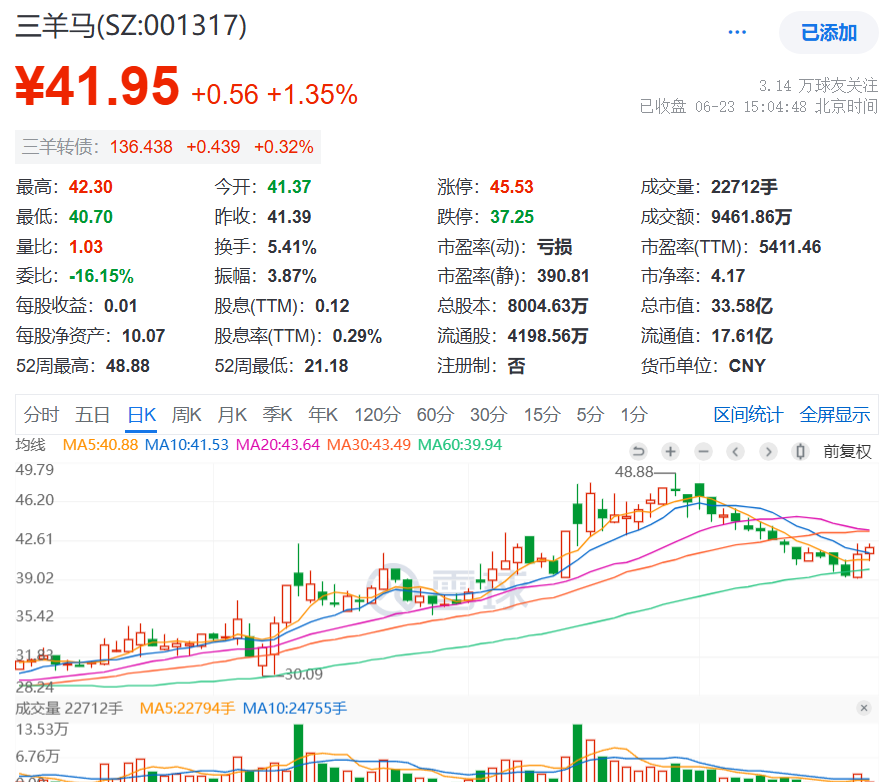Click the 已添加 watchlist button
894x782 pixels.
click(828, 33)
